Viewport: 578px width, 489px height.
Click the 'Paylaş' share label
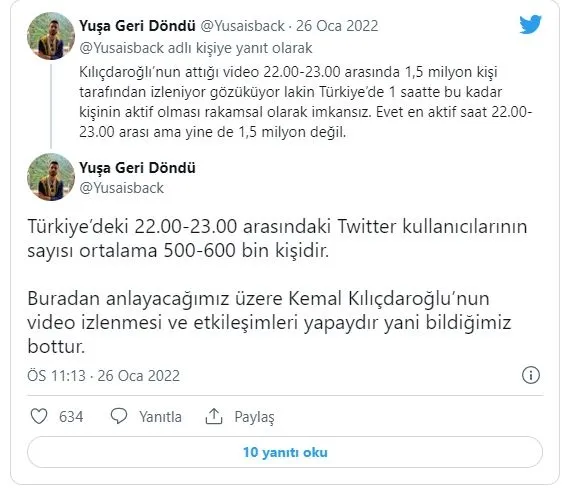click(254, 417)
